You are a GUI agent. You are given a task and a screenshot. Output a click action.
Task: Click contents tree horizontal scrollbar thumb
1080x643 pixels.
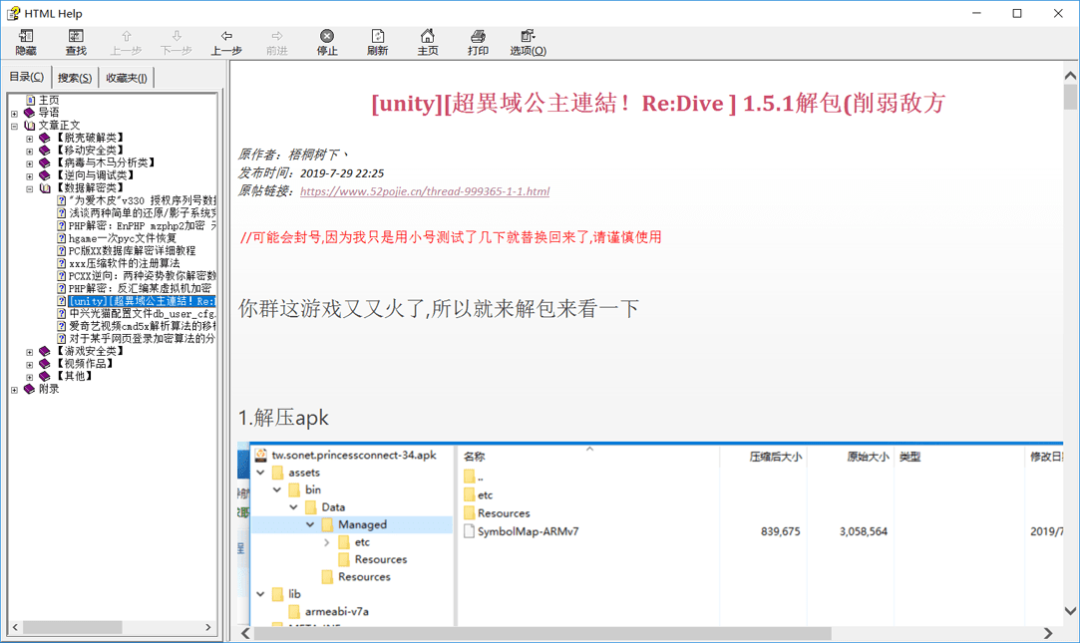(x=72, y=627)
